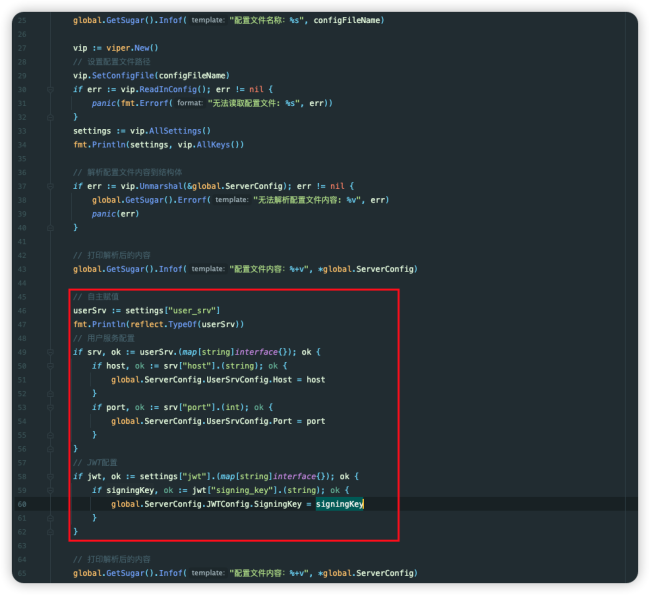Click the AllSettings call on line 33
The width and height of the screenshot is (650, 595).
tap(179, 131)
